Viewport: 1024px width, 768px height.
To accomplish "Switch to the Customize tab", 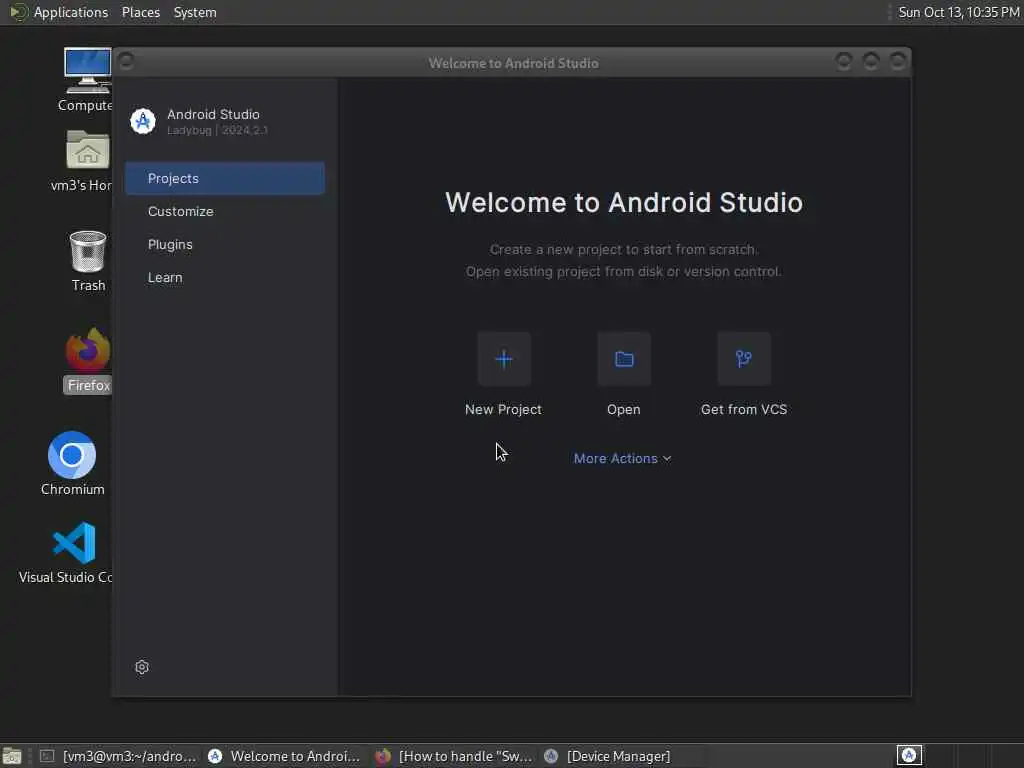I will (225, 212).
